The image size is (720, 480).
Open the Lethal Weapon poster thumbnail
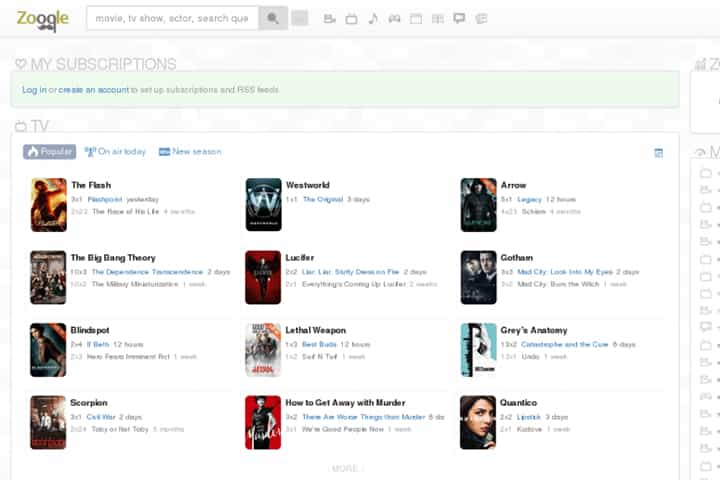coord(263,350)
